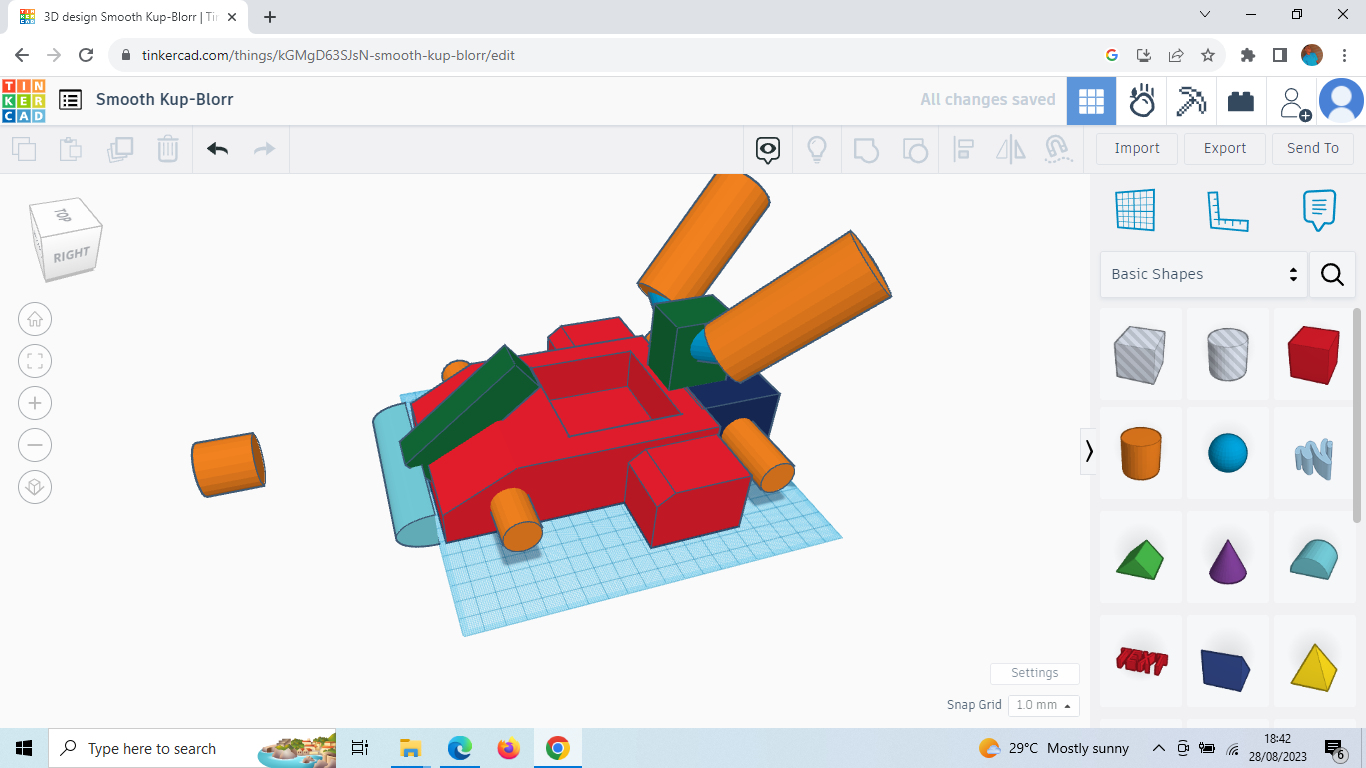
Task: Select the Ruler tool
Action: pos(1228,210)
